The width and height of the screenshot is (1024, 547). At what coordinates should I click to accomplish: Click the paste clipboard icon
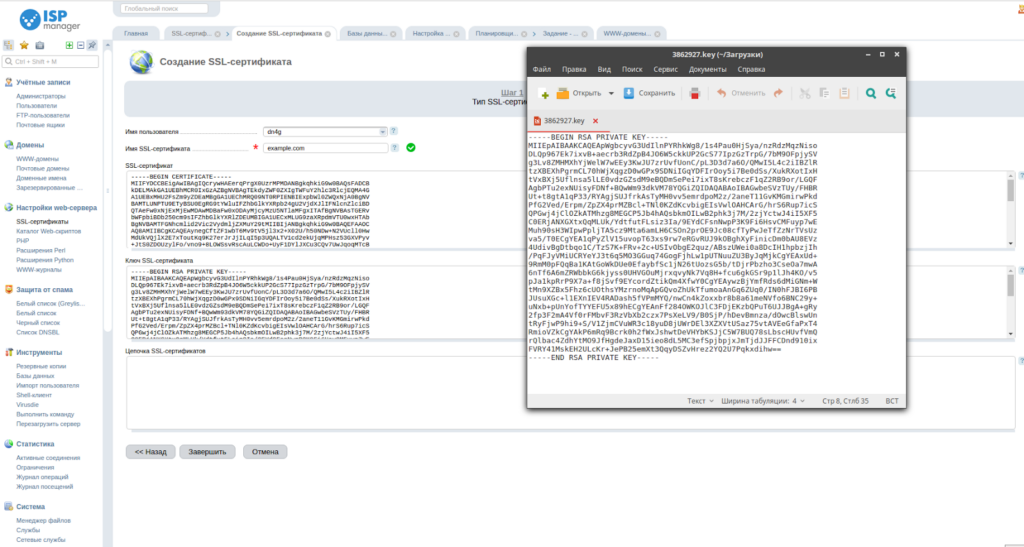tap(844, 93)
